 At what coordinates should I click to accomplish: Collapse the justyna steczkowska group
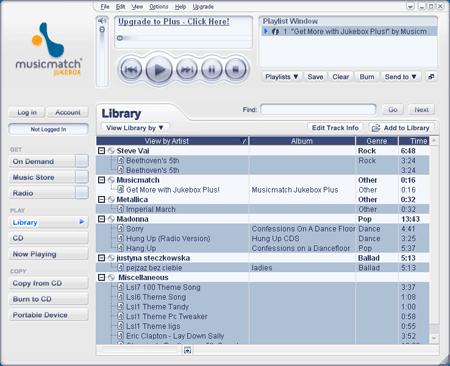pyautogui.click(x=102, y=258)
